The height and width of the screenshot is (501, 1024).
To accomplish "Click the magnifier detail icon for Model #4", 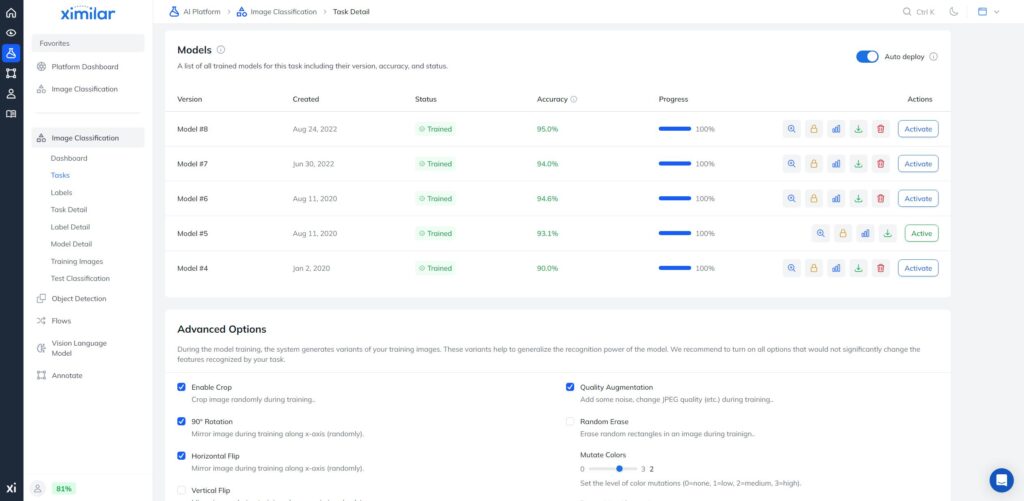I will click(x=791, y=268).
